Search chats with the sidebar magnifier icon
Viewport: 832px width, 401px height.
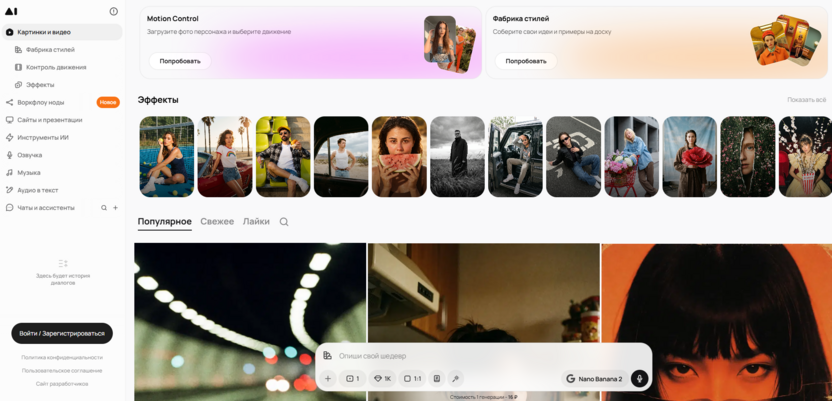point(104,208)
